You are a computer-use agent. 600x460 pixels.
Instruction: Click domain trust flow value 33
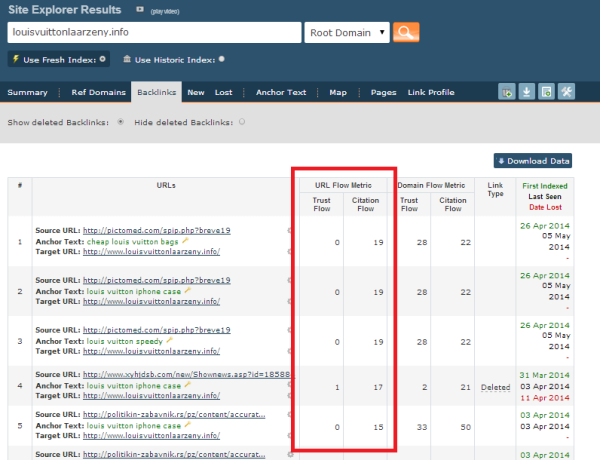pyautogui.click(x=422, y=427)
